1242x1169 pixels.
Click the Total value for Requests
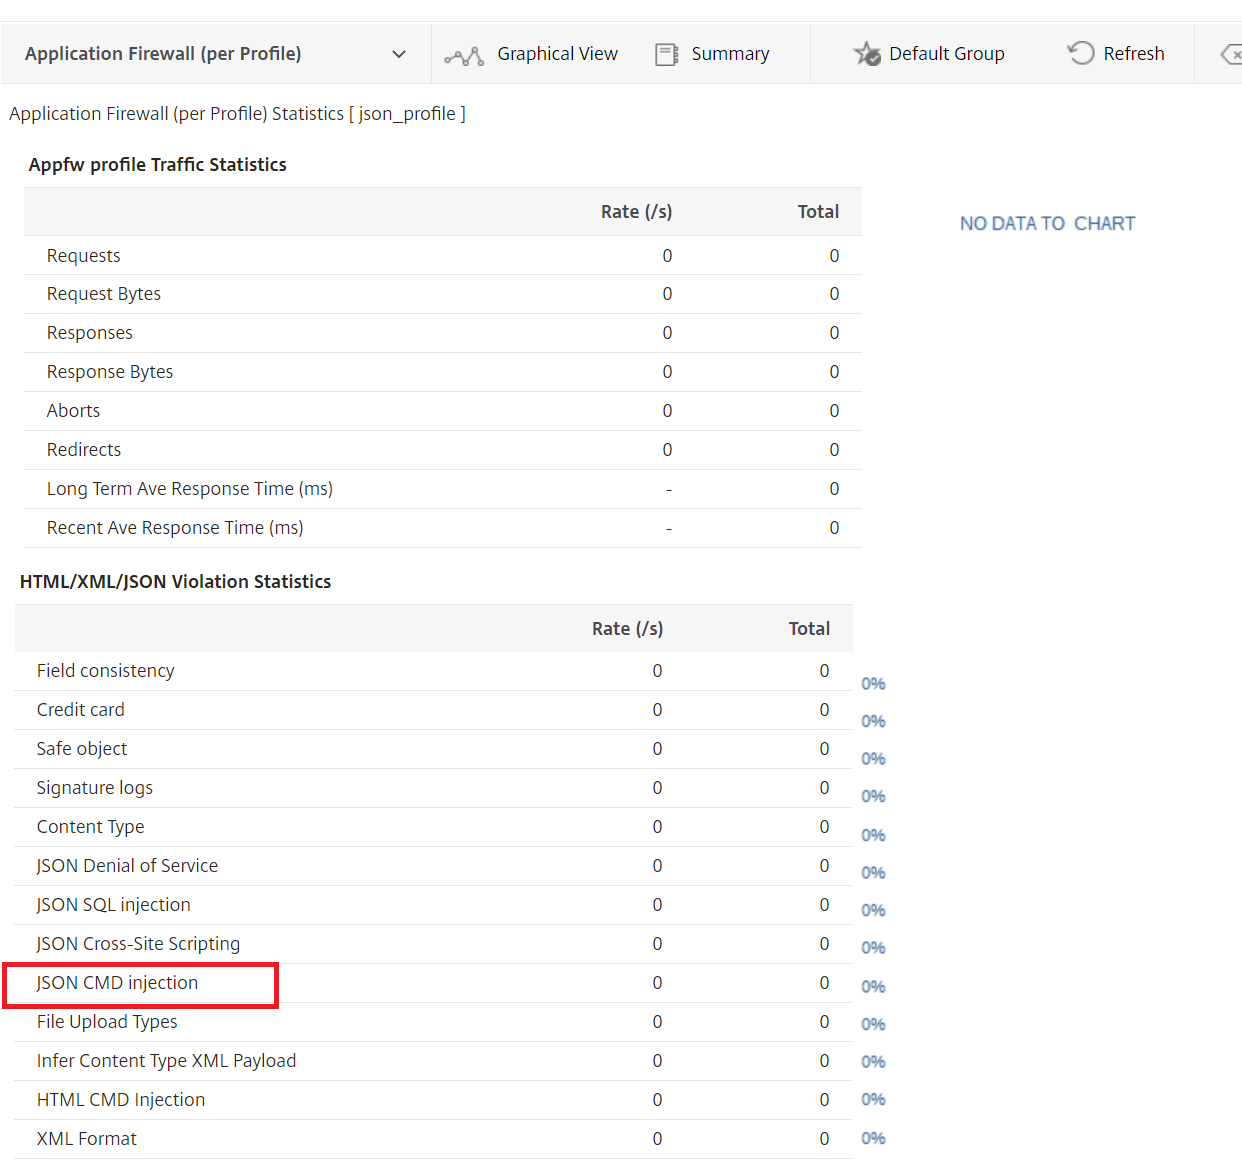[834, 256]
